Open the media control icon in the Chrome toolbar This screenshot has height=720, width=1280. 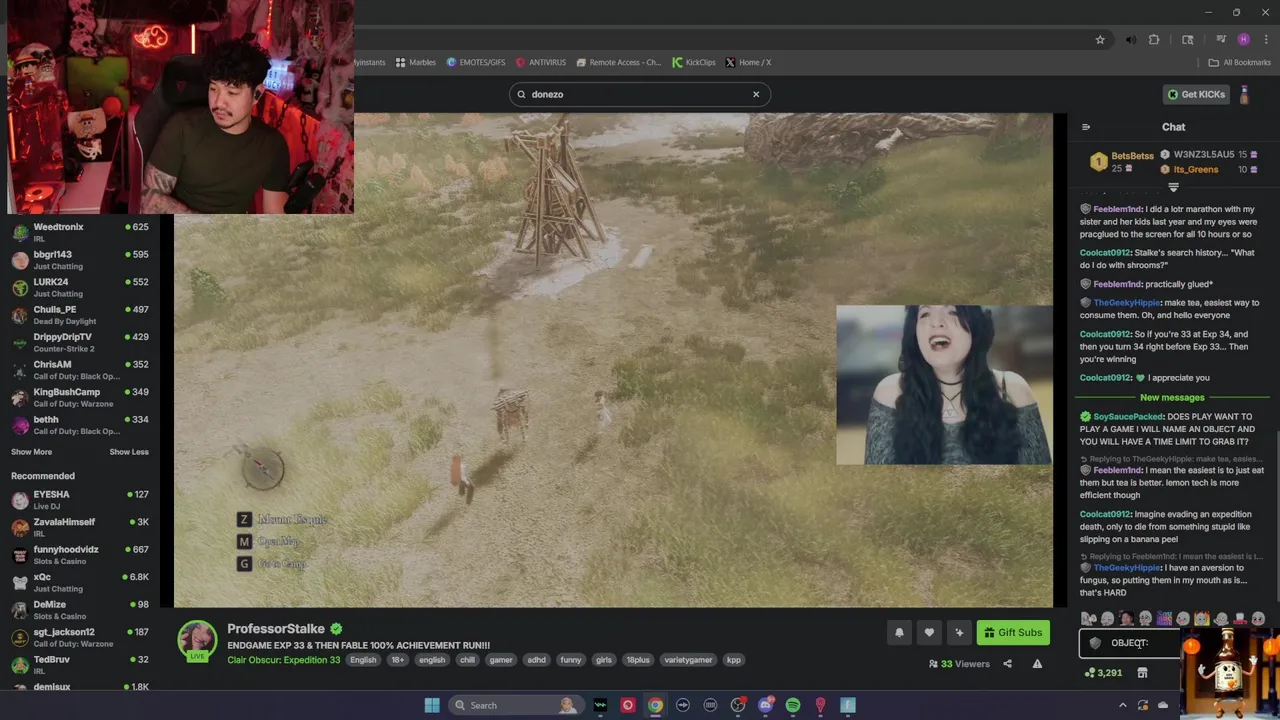(x=1221, y=40)
